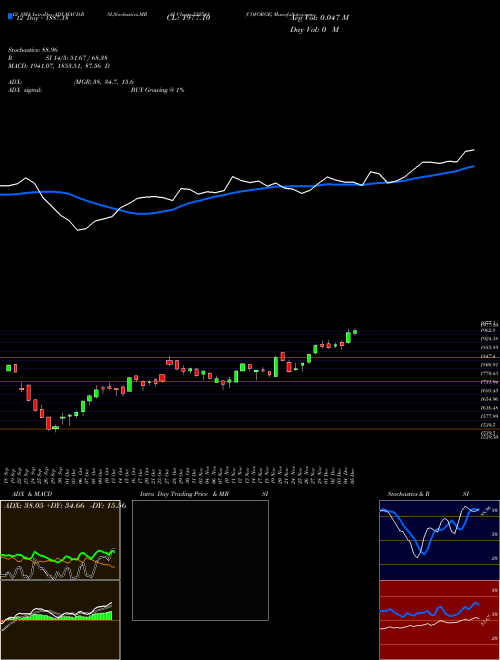Open the blue Stochastics chart panel
This screenshot has height=660, width=500.
tap(439, 540)
